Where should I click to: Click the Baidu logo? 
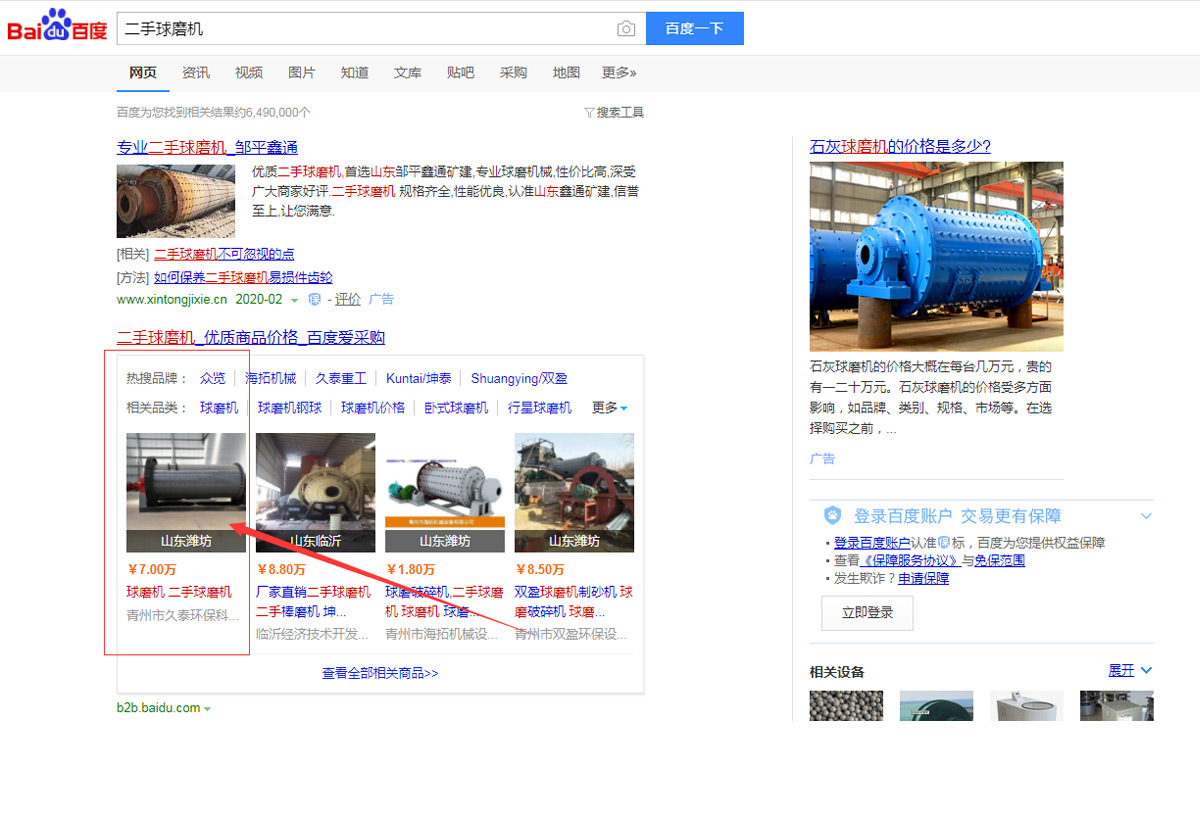57,27
